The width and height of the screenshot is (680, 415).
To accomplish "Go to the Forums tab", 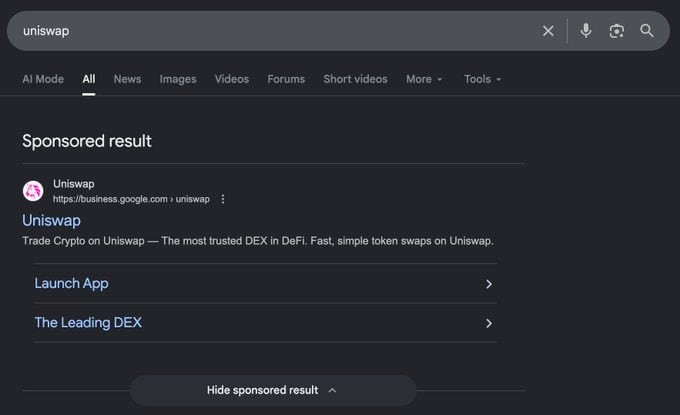I will tap(286, 79).
